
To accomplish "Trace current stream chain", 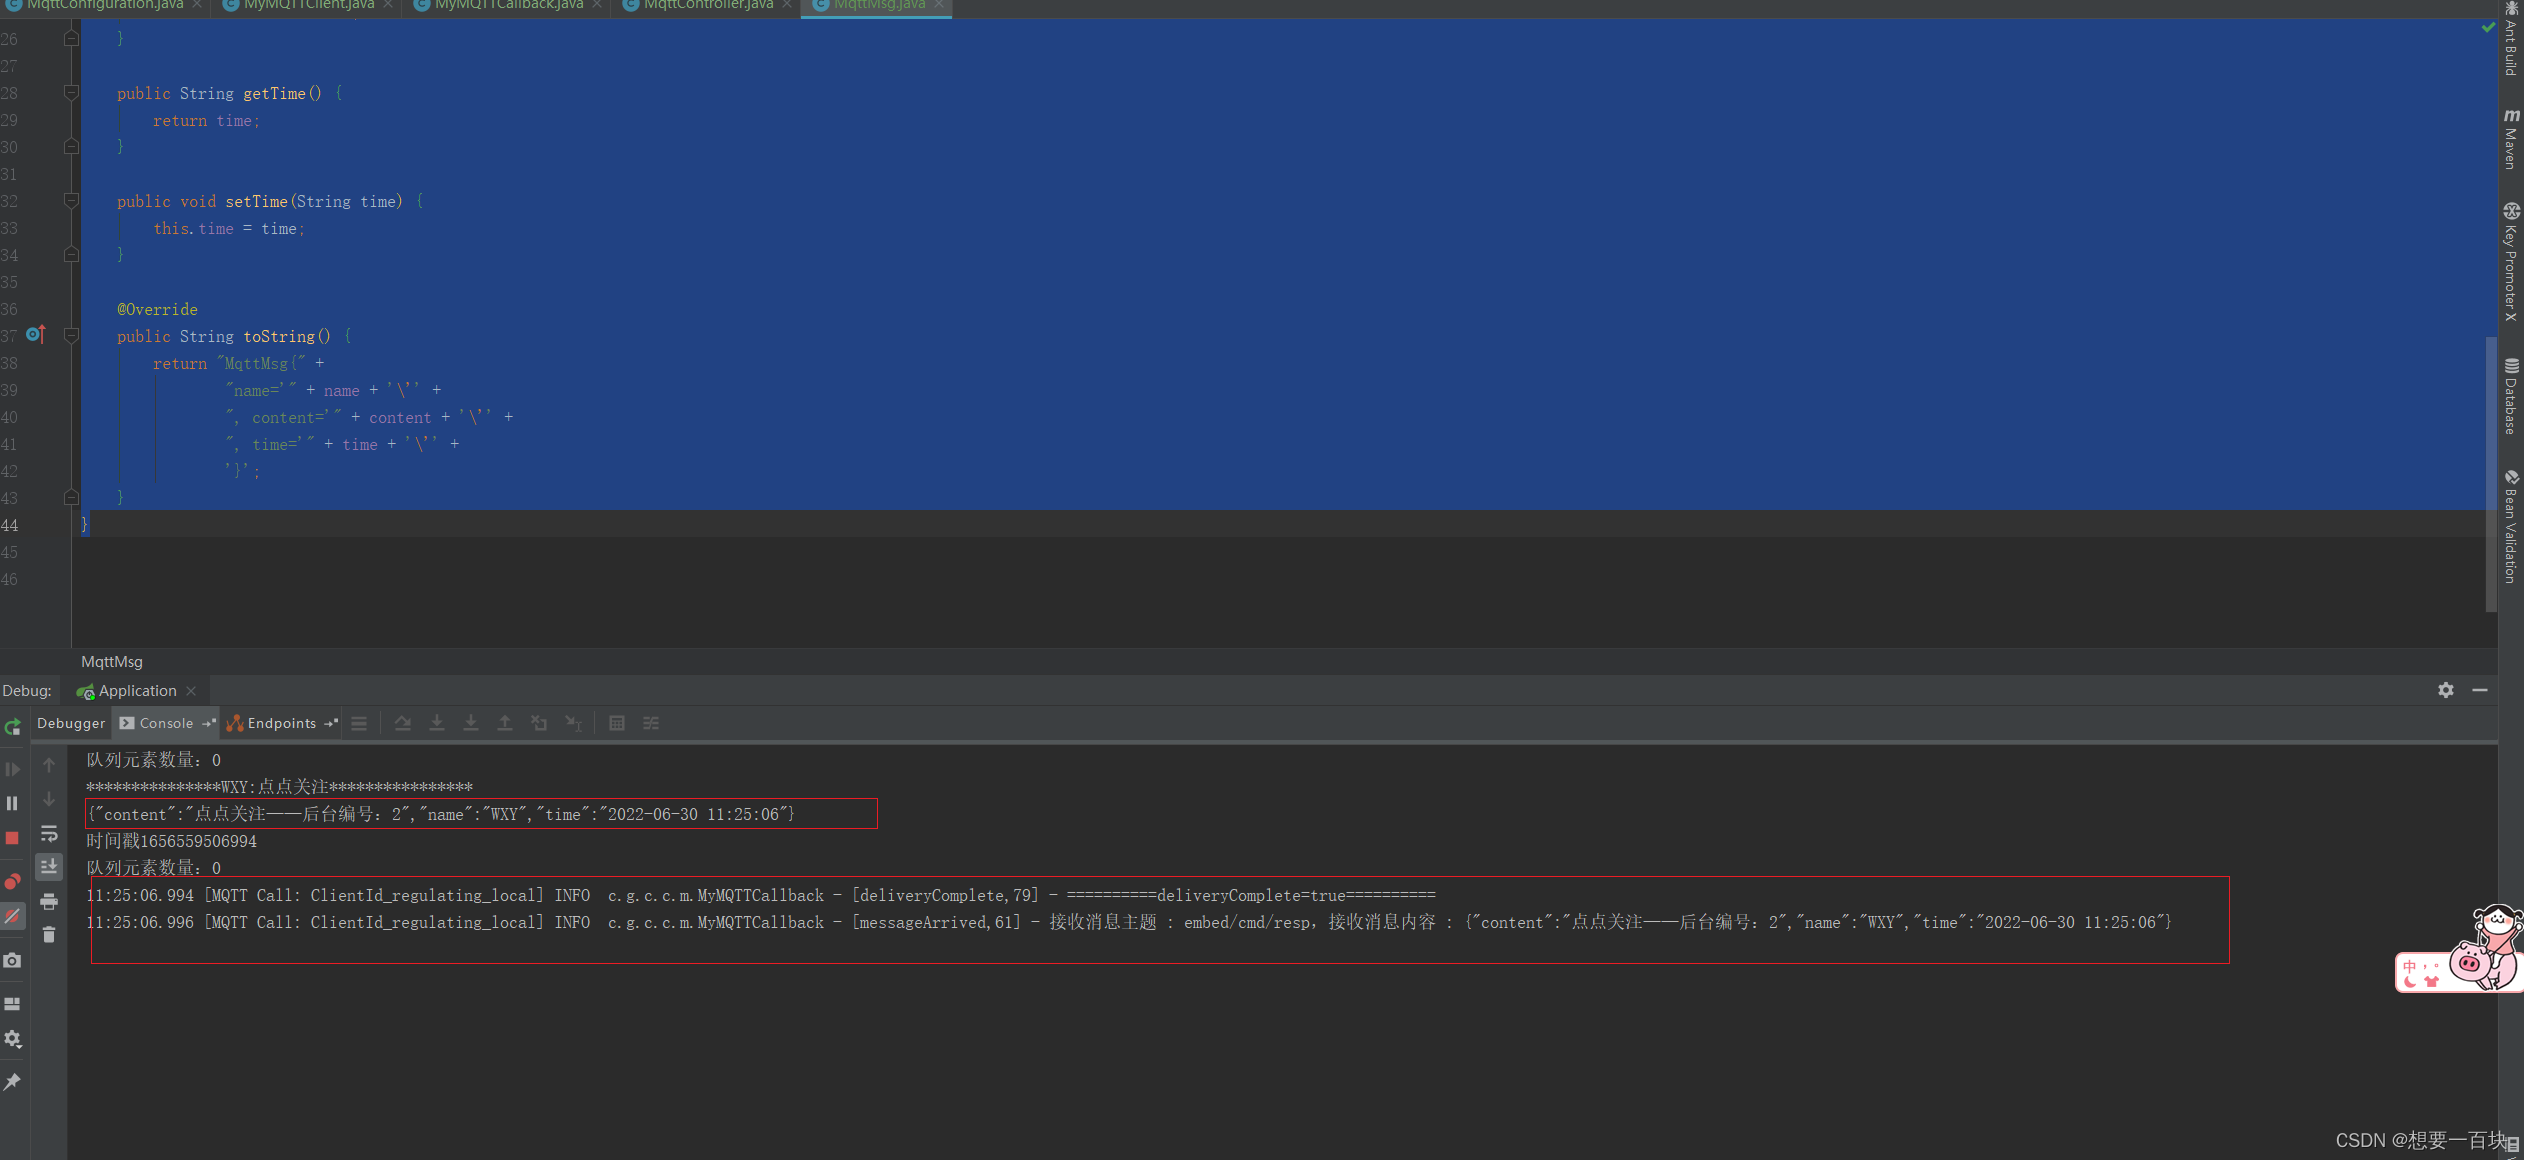I will [651, 723].
